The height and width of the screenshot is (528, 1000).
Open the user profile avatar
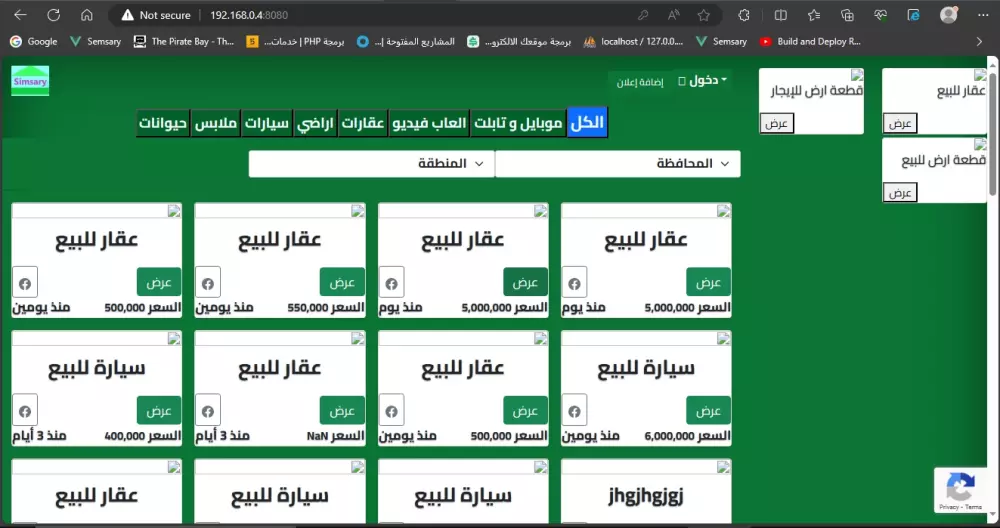[949, 15]
